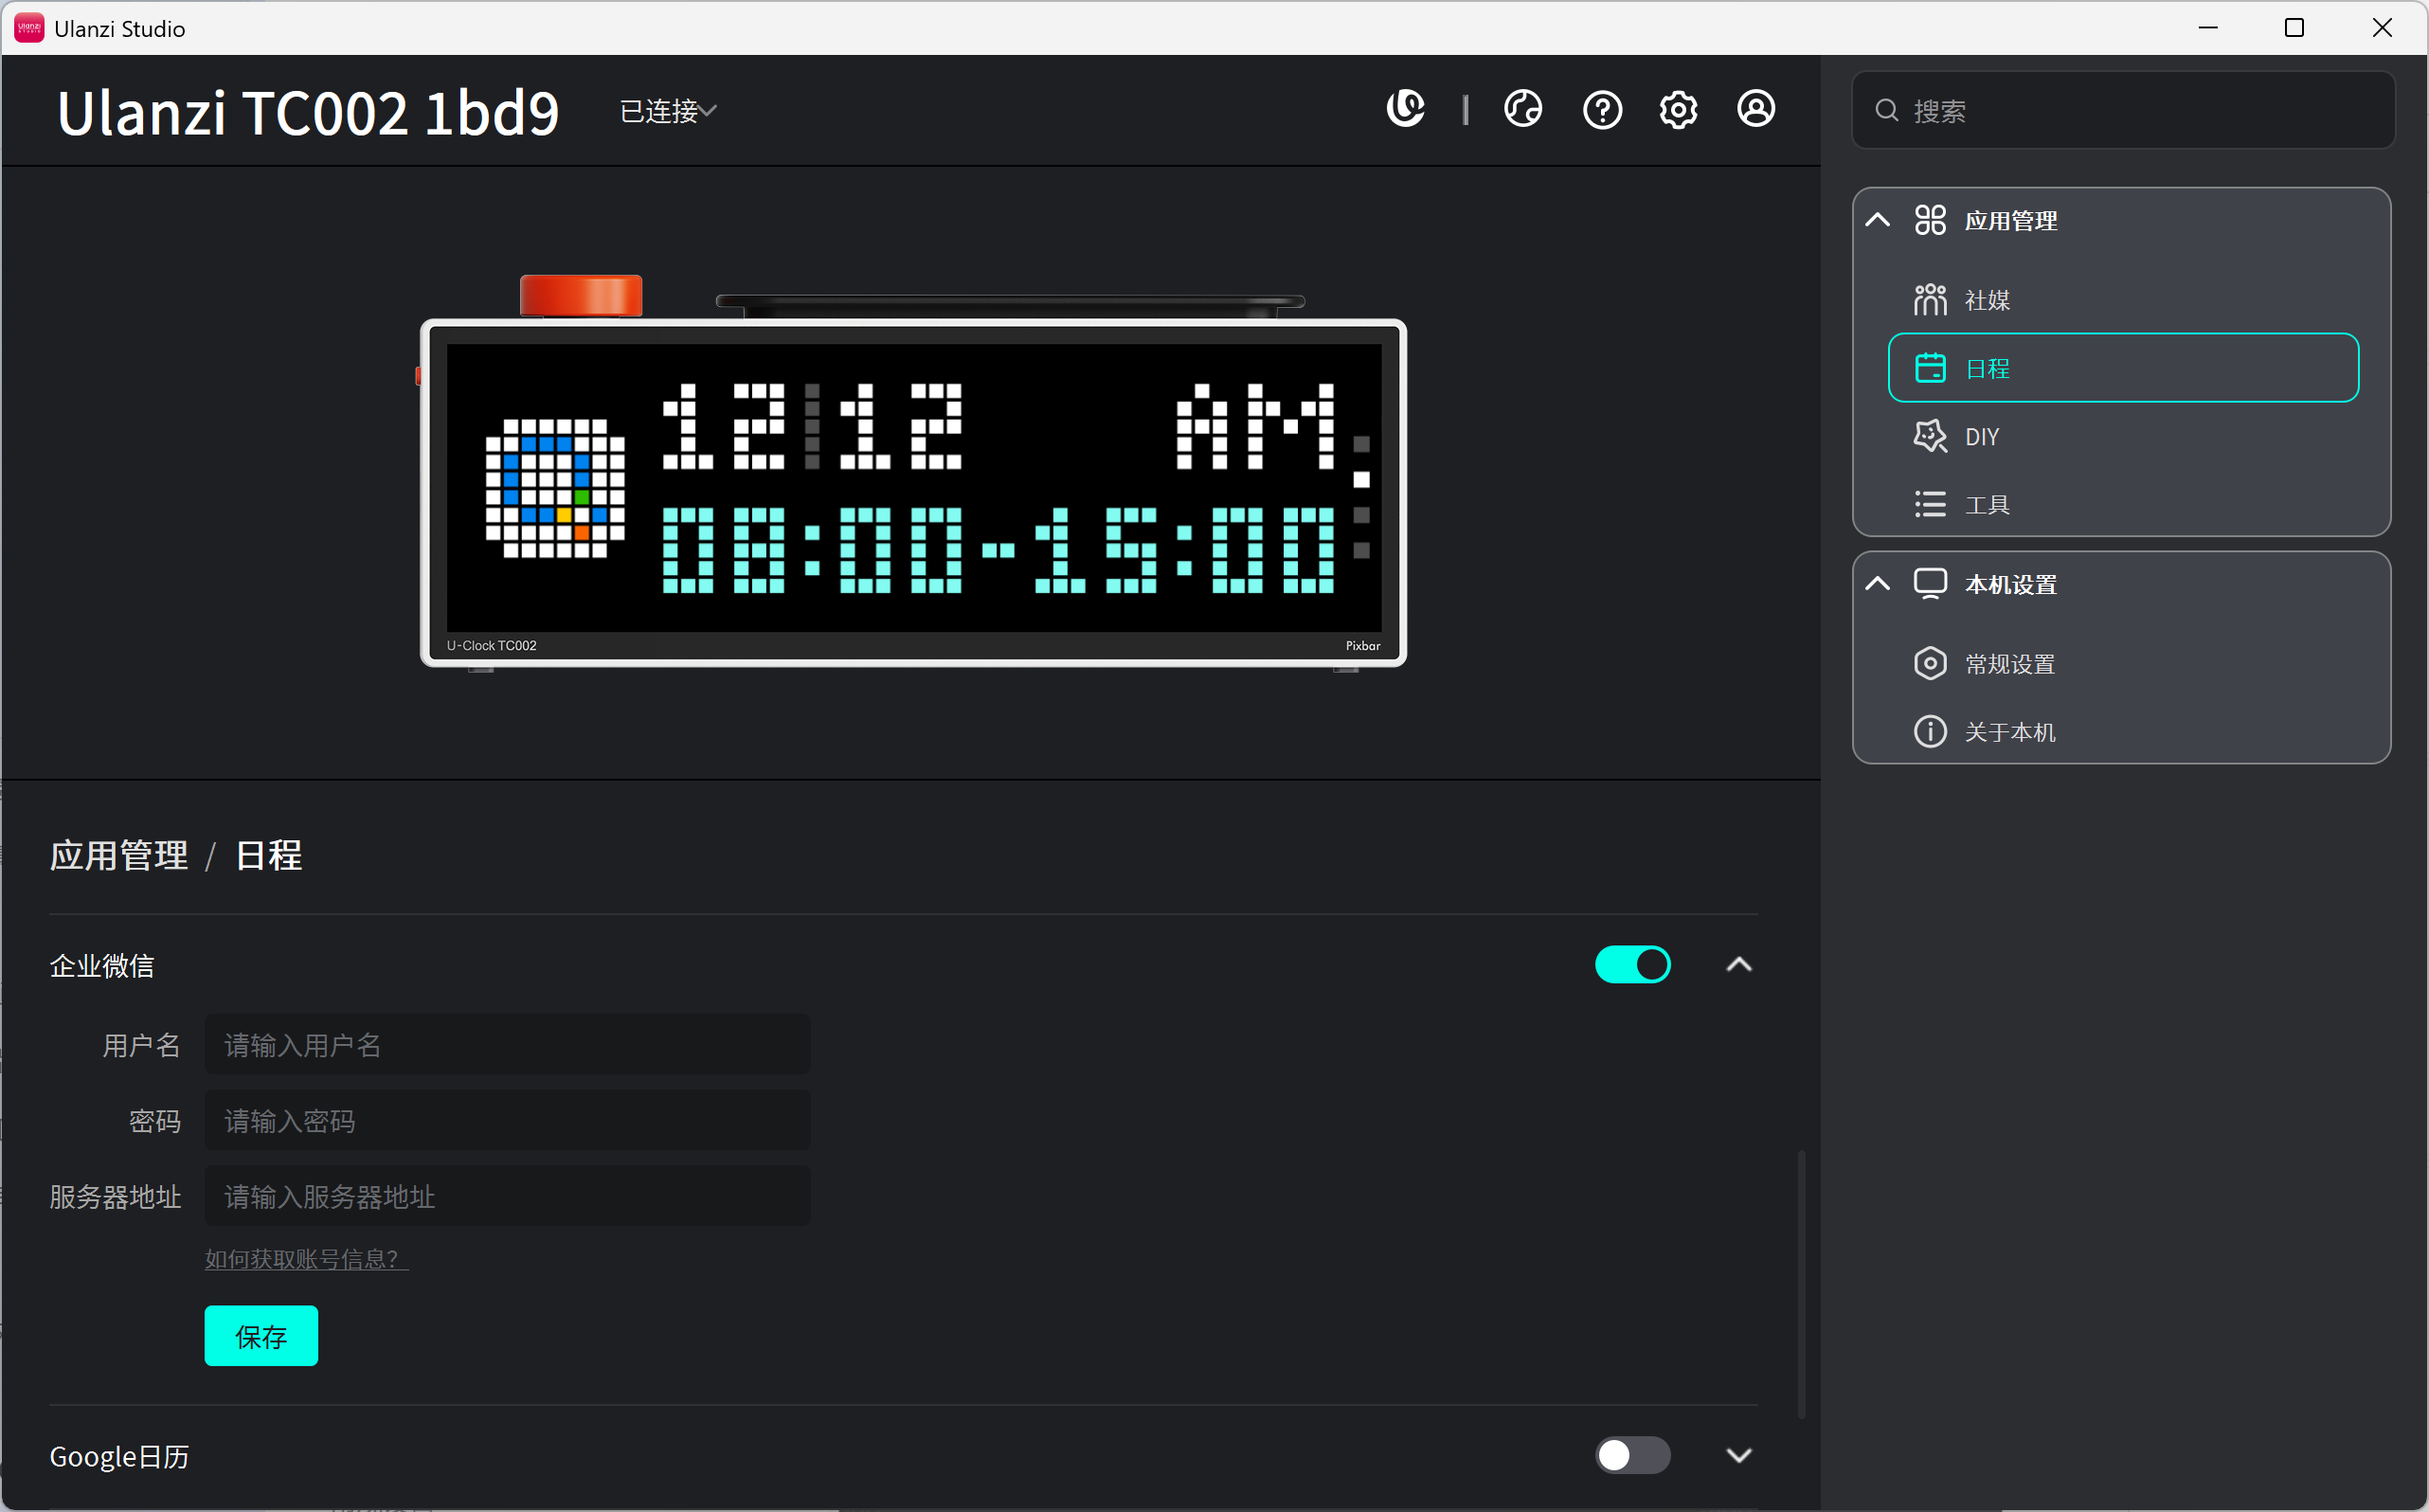The height and width of the screenshot is (1512, 2429).
Task: Select 社媒 in the sidebar
Action: click(2122, 299)
